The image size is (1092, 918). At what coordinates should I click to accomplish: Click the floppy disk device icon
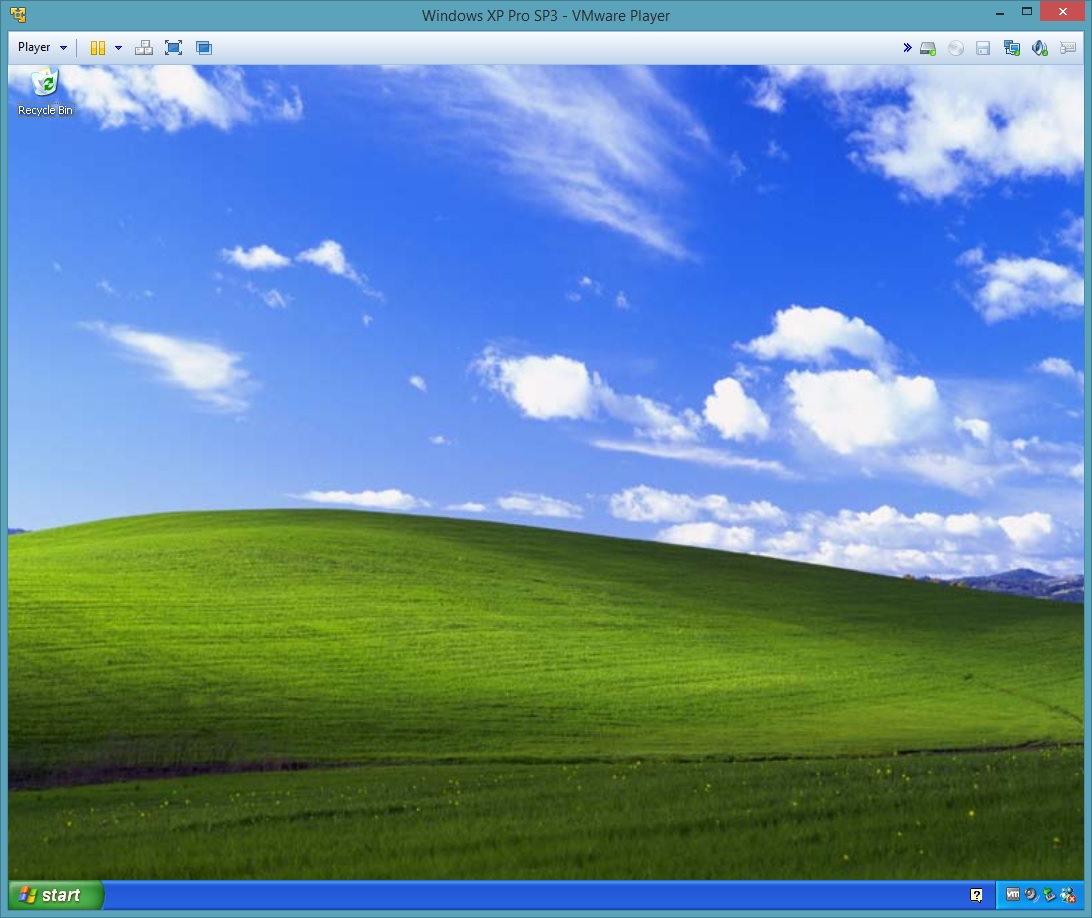(983, 47)
